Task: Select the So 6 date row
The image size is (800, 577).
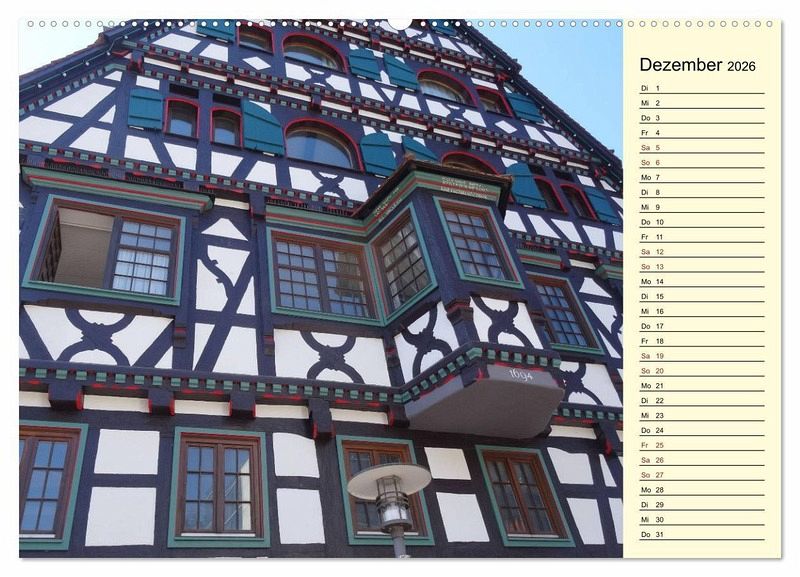Action: (702, 163)
